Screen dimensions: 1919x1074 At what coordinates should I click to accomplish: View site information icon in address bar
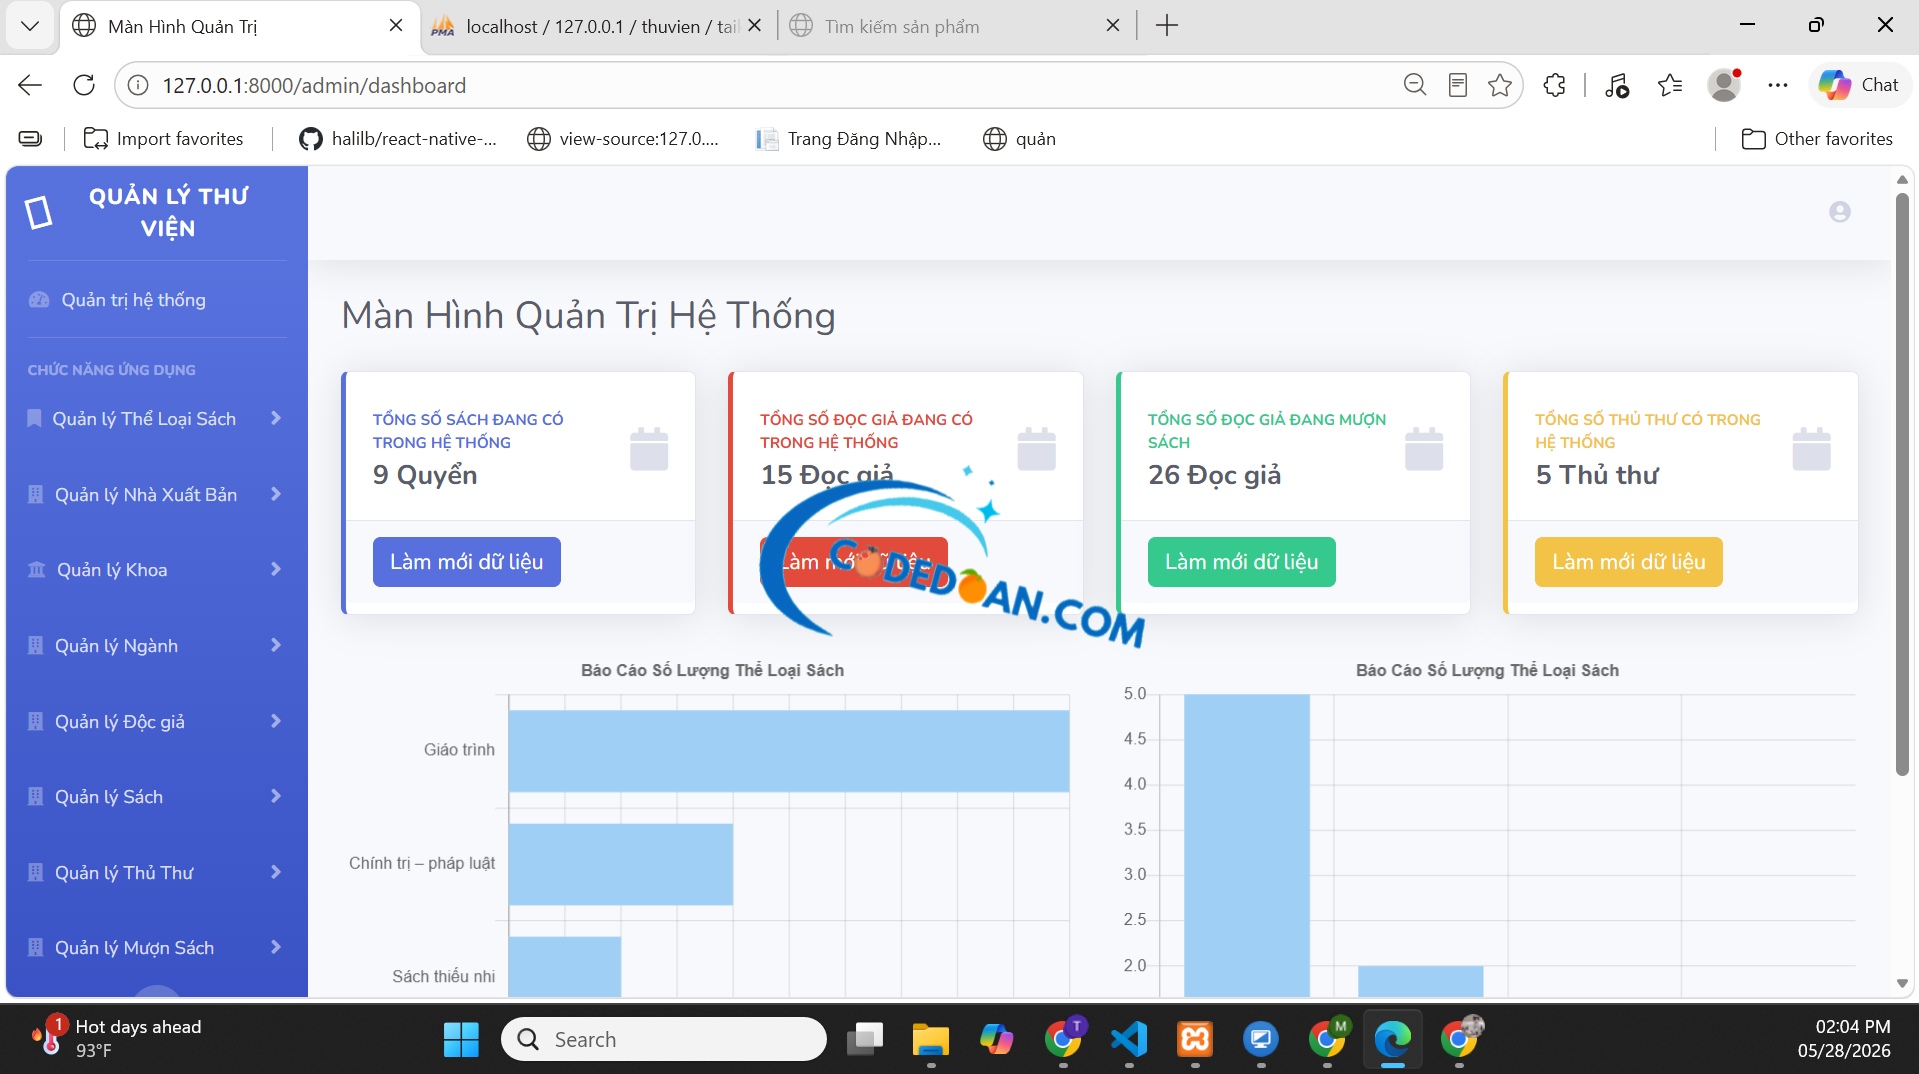[139, 85]
